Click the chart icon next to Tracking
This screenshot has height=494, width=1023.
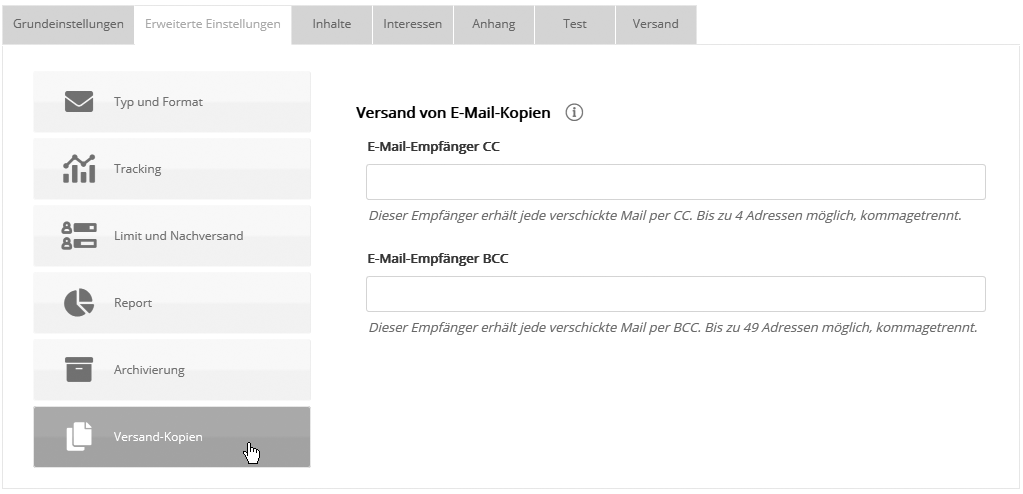(x=79, y=169)
